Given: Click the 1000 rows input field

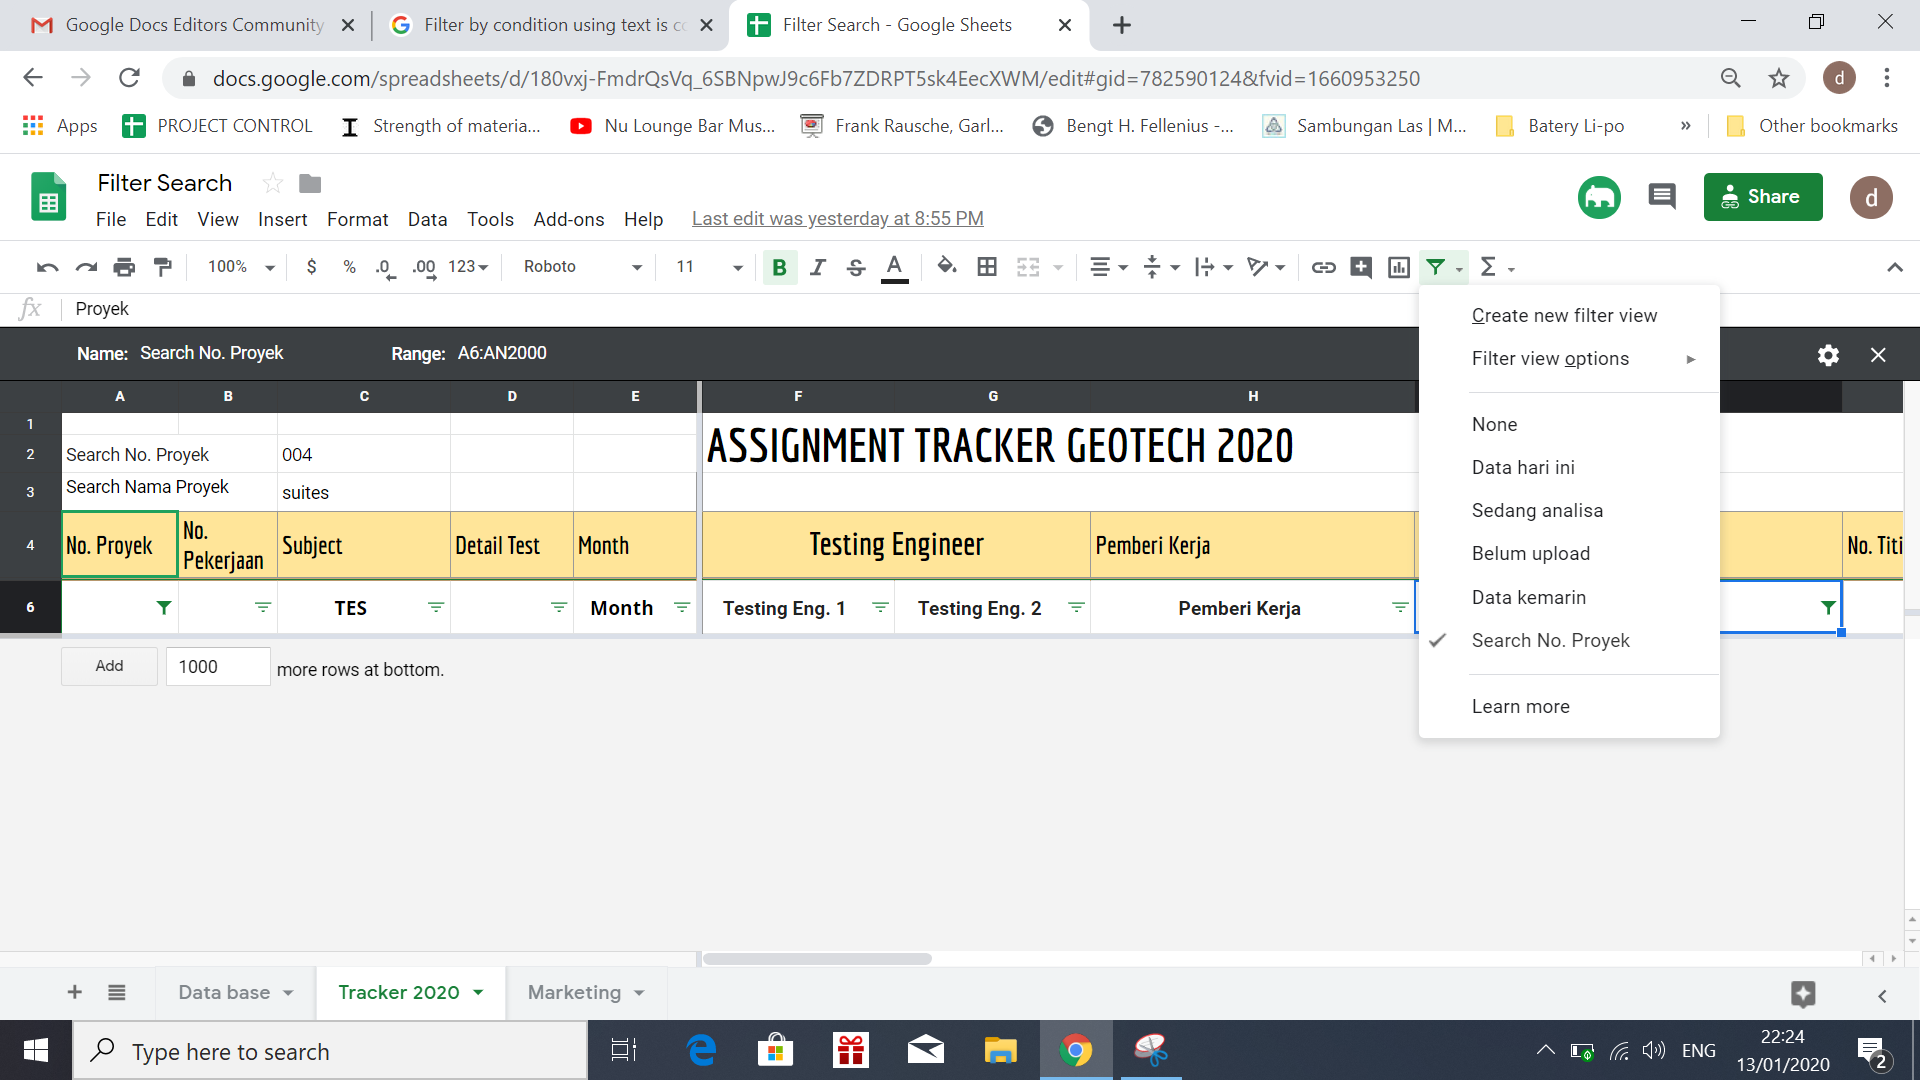Looking at the screenshot, I should click(217, 666).
